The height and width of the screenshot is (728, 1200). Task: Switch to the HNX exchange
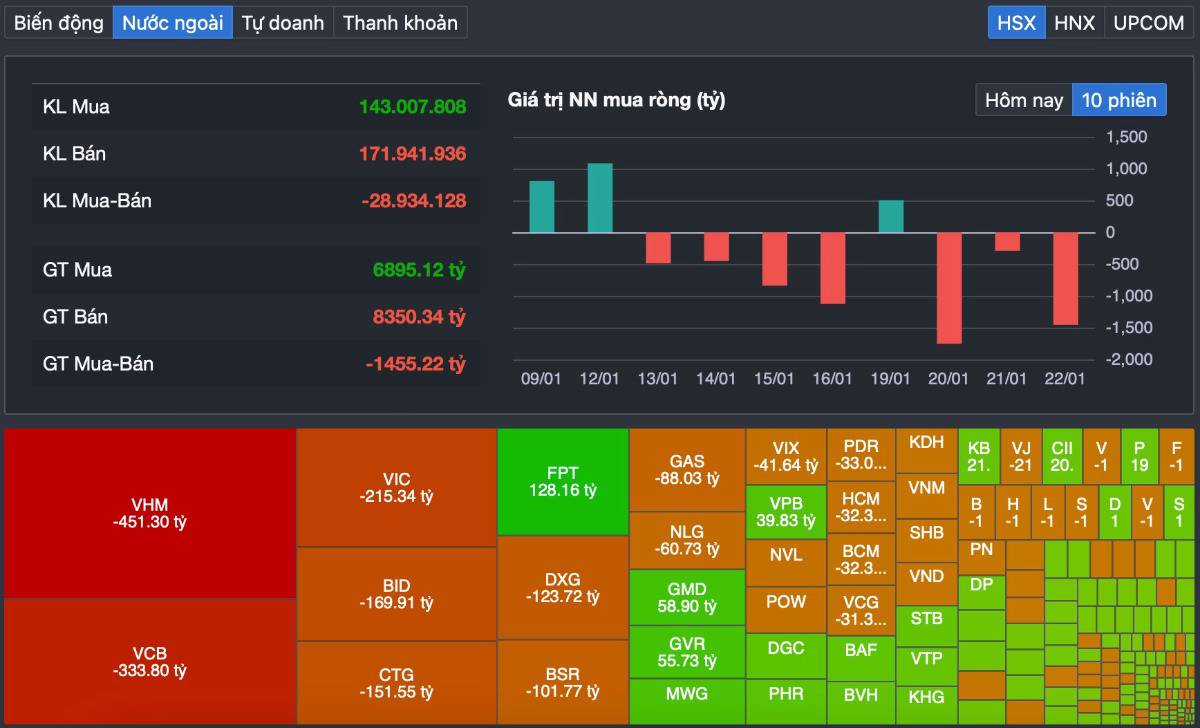tap(1075, 22)
